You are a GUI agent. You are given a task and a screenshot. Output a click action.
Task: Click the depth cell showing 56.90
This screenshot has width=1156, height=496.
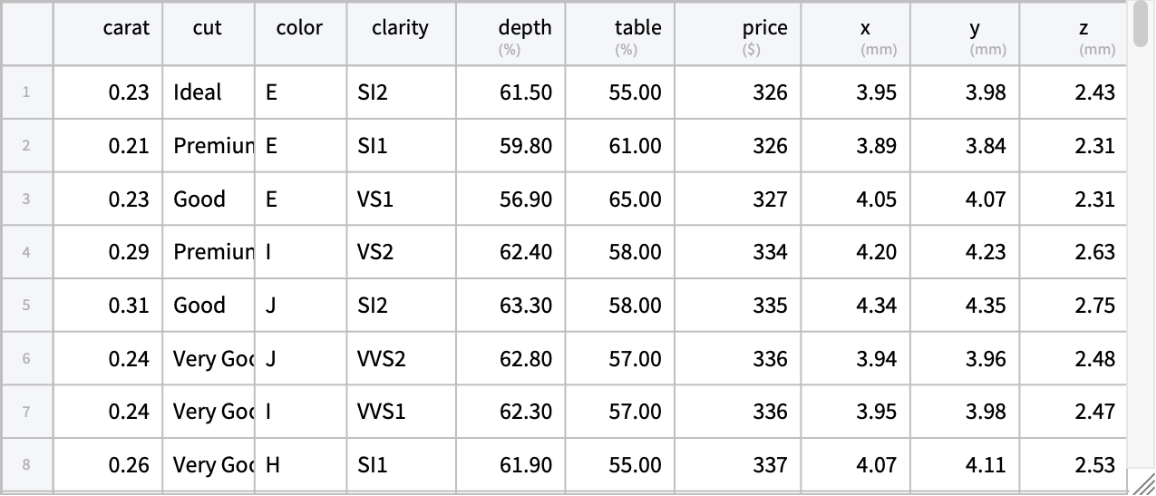525,199
